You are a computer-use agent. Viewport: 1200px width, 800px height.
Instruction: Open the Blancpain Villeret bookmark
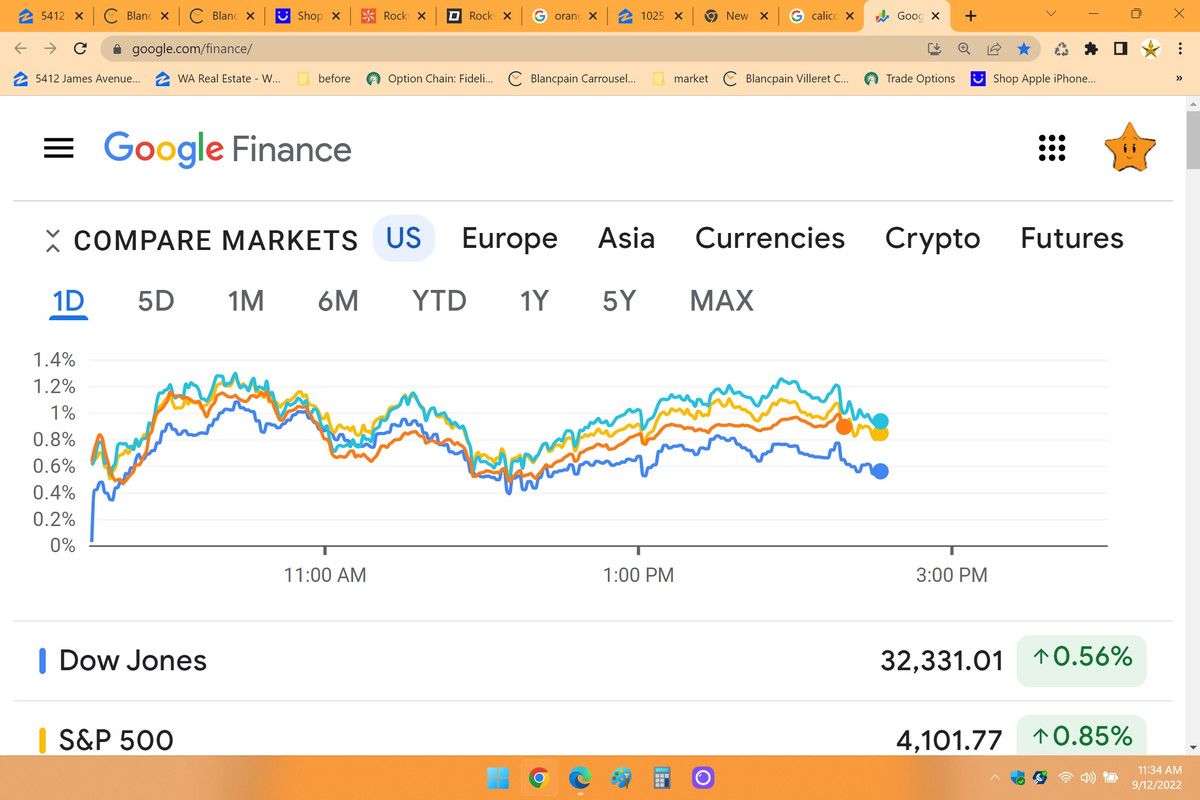click(x=785, y=78)
